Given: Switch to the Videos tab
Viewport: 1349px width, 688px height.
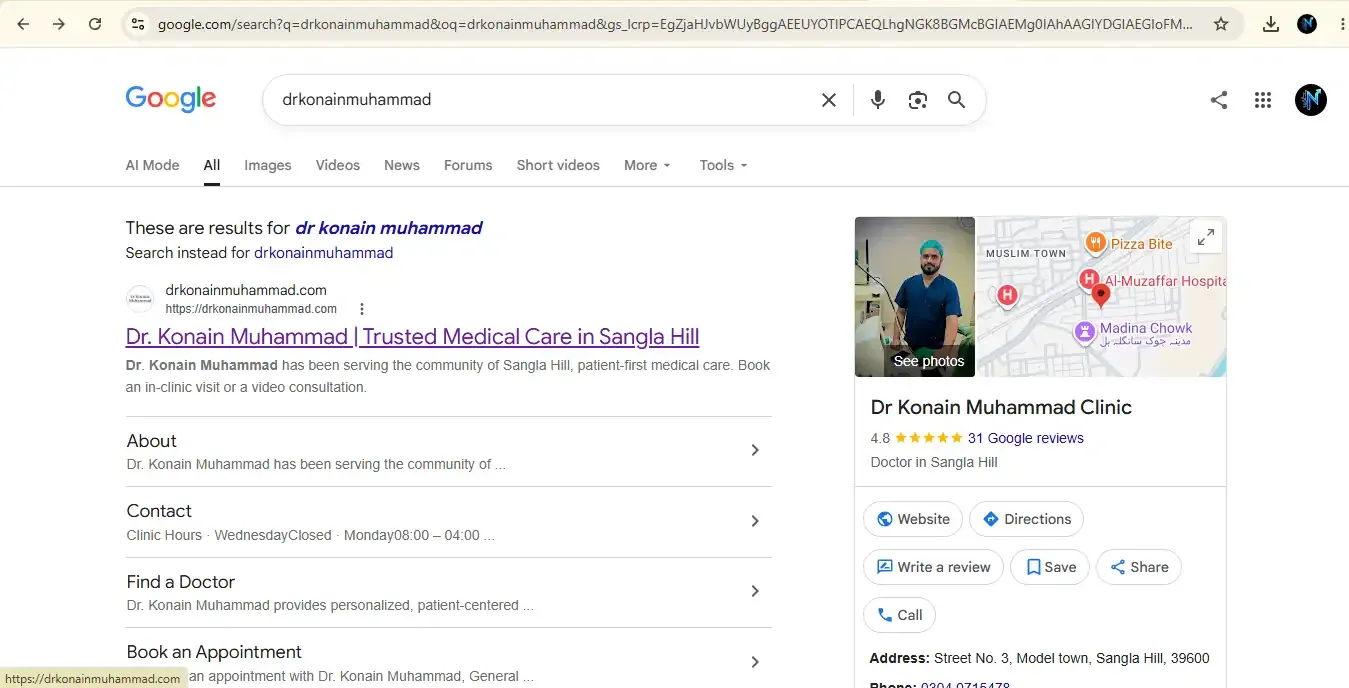Looking at the screenshot, I should (338, 165).
